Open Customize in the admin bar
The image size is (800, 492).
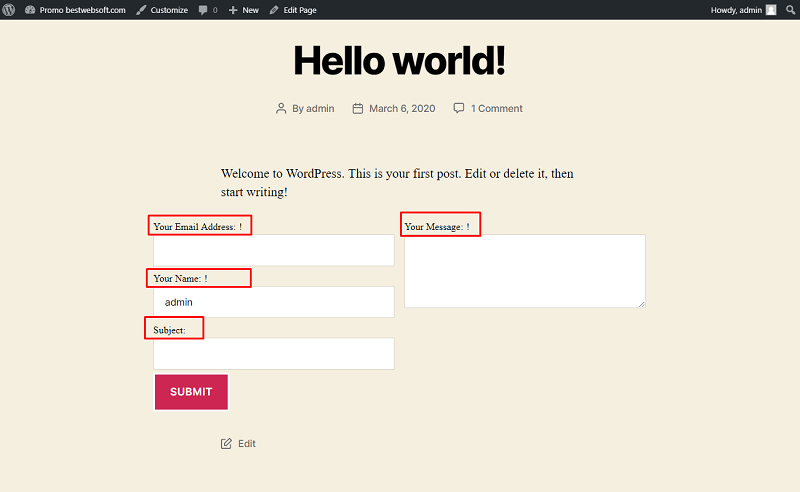coord(162,10)
